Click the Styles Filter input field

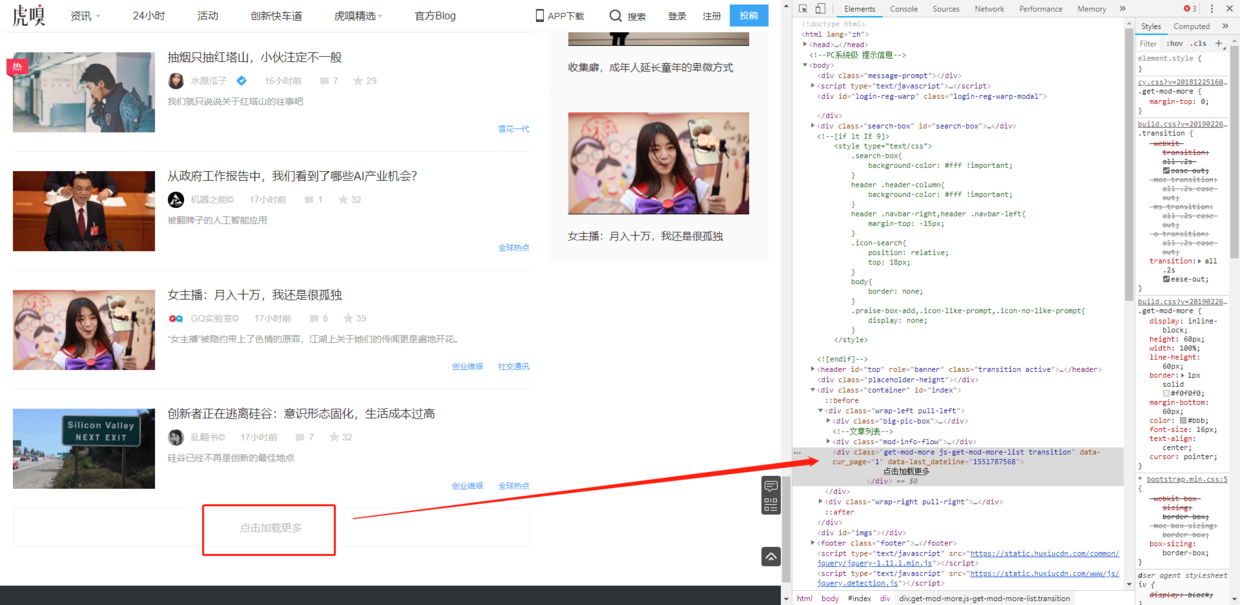(1150, 44)
